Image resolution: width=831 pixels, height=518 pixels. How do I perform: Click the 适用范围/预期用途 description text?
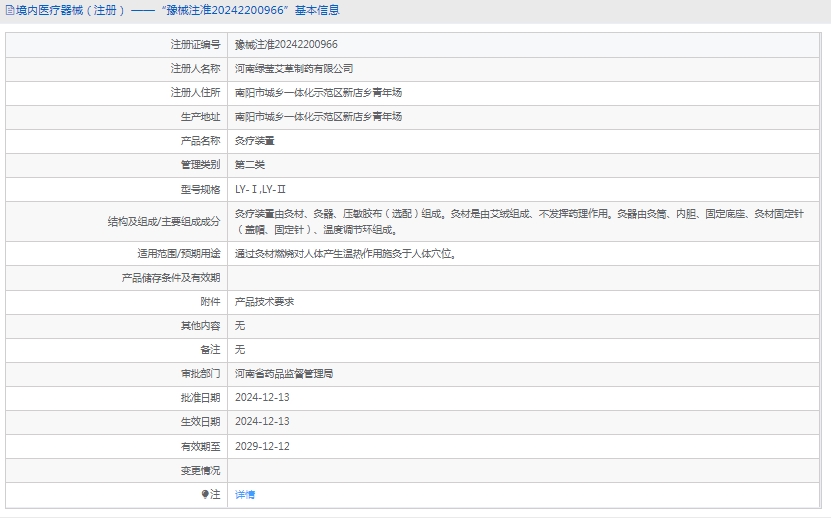pyautogui.click(x=346, y=254)
